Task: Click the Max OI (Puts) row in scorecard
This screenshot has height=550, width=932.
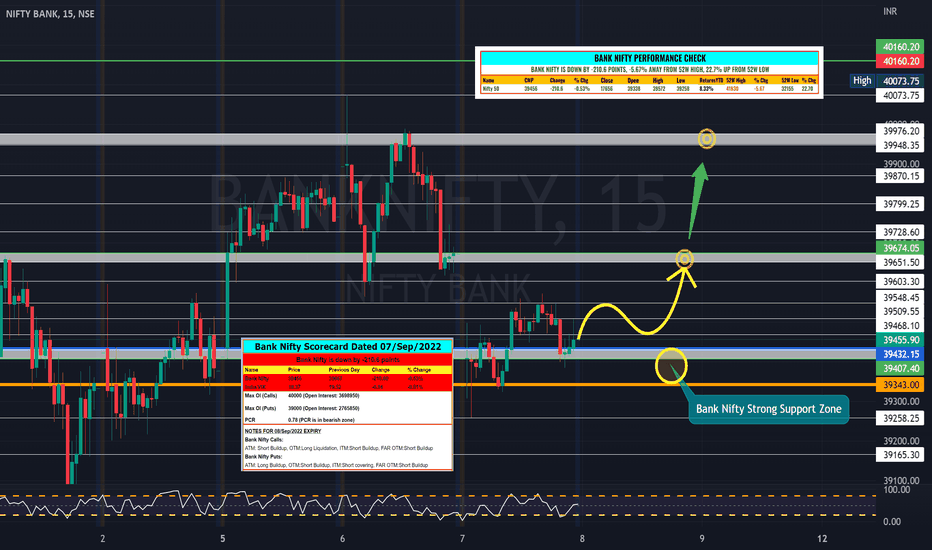Action: (348, 408)
